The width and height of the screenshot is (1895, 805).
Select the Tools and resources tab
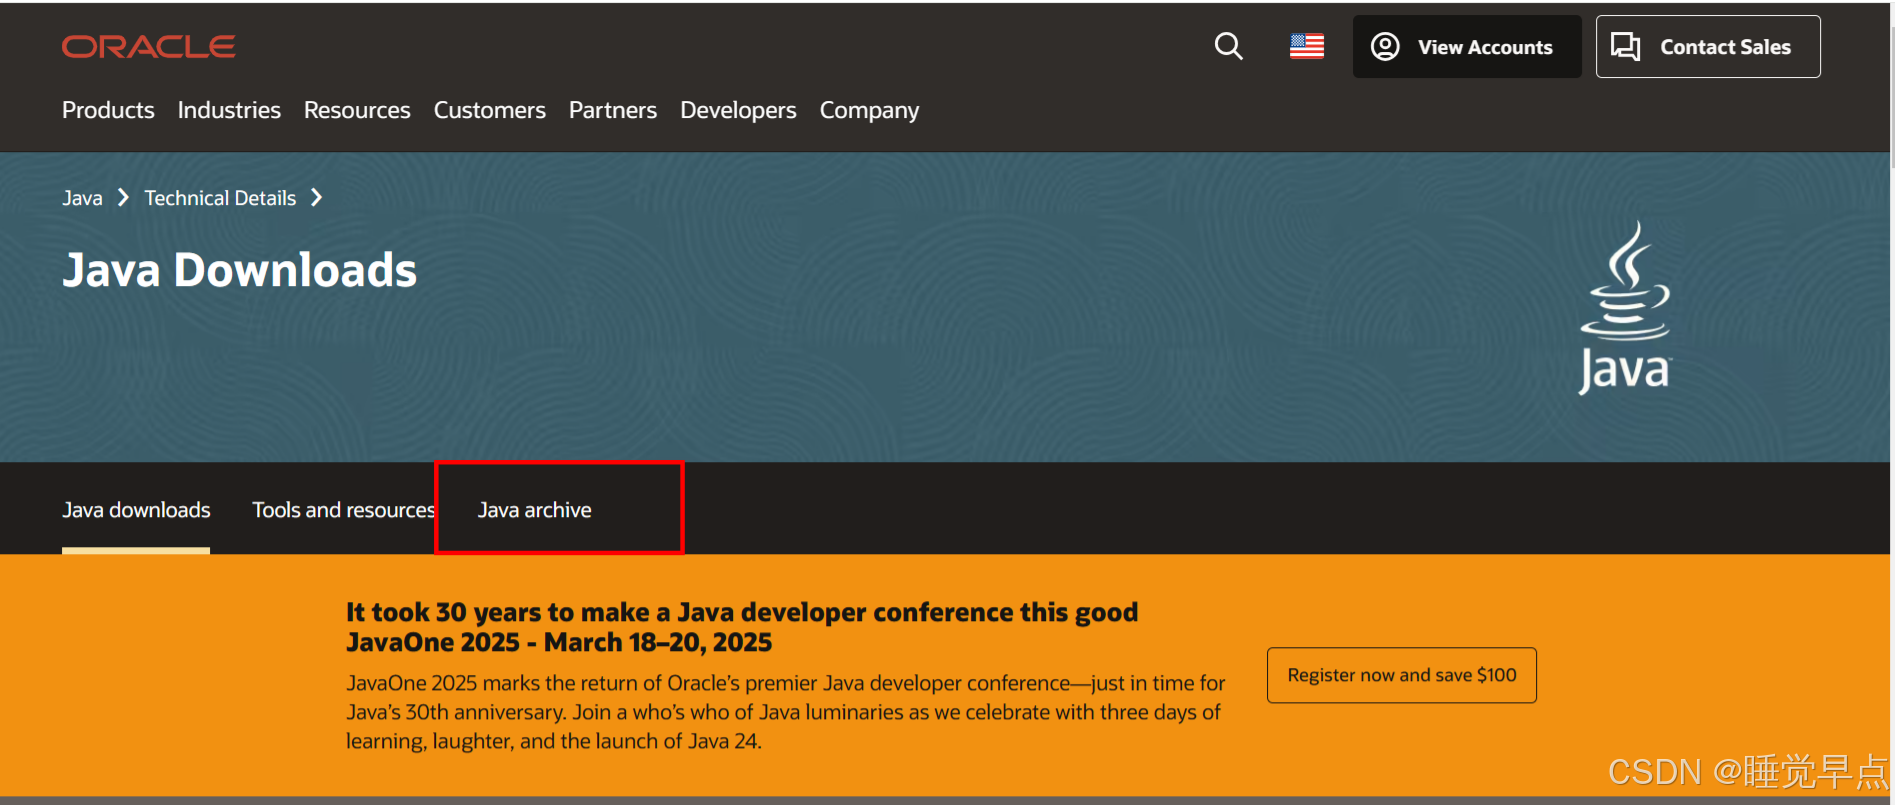[x=343, y=510]
